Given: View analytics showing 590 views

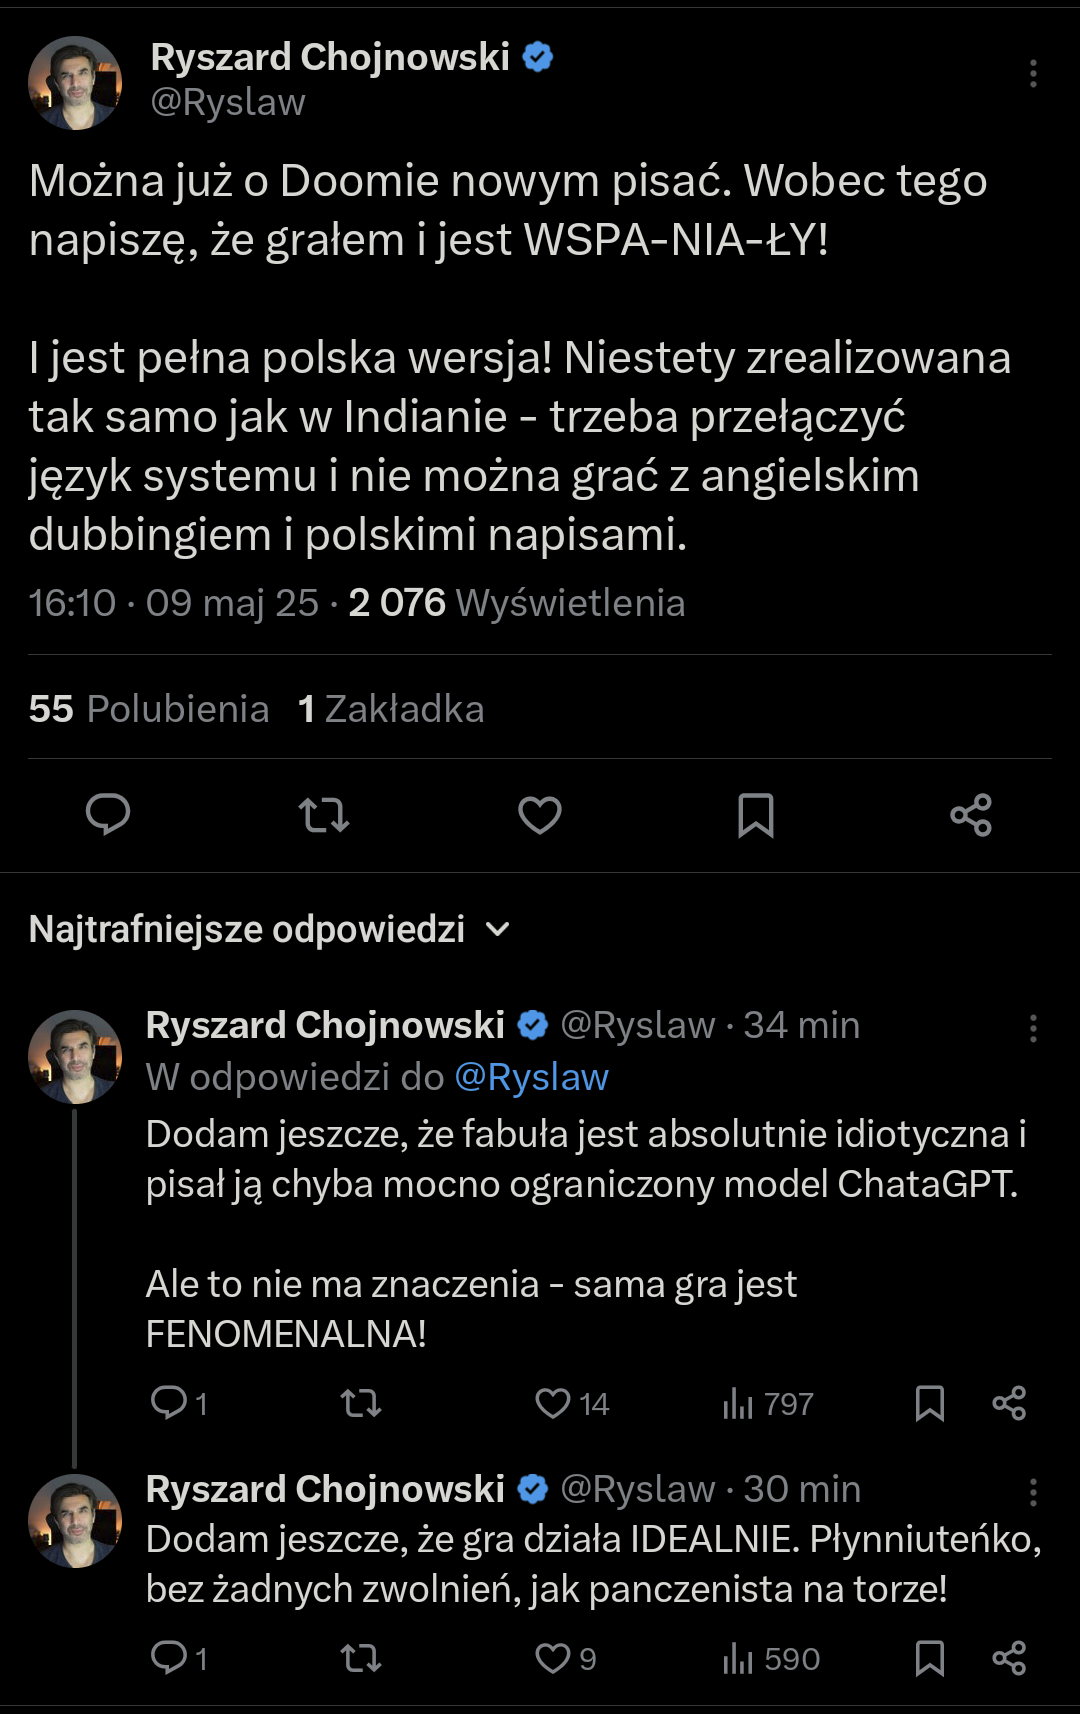Looking at the screenshot, I should point(770,1659).
